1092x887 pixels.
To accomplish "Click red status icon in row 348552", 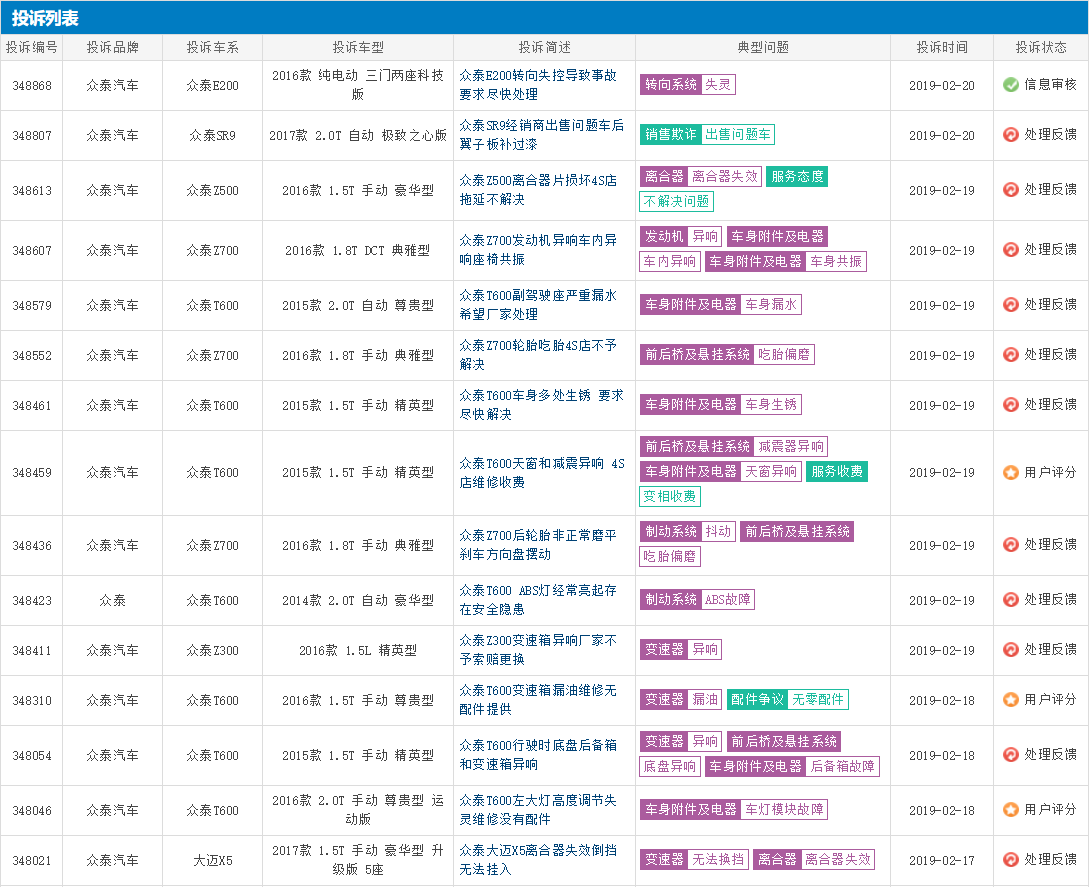I will point(1011,354).
